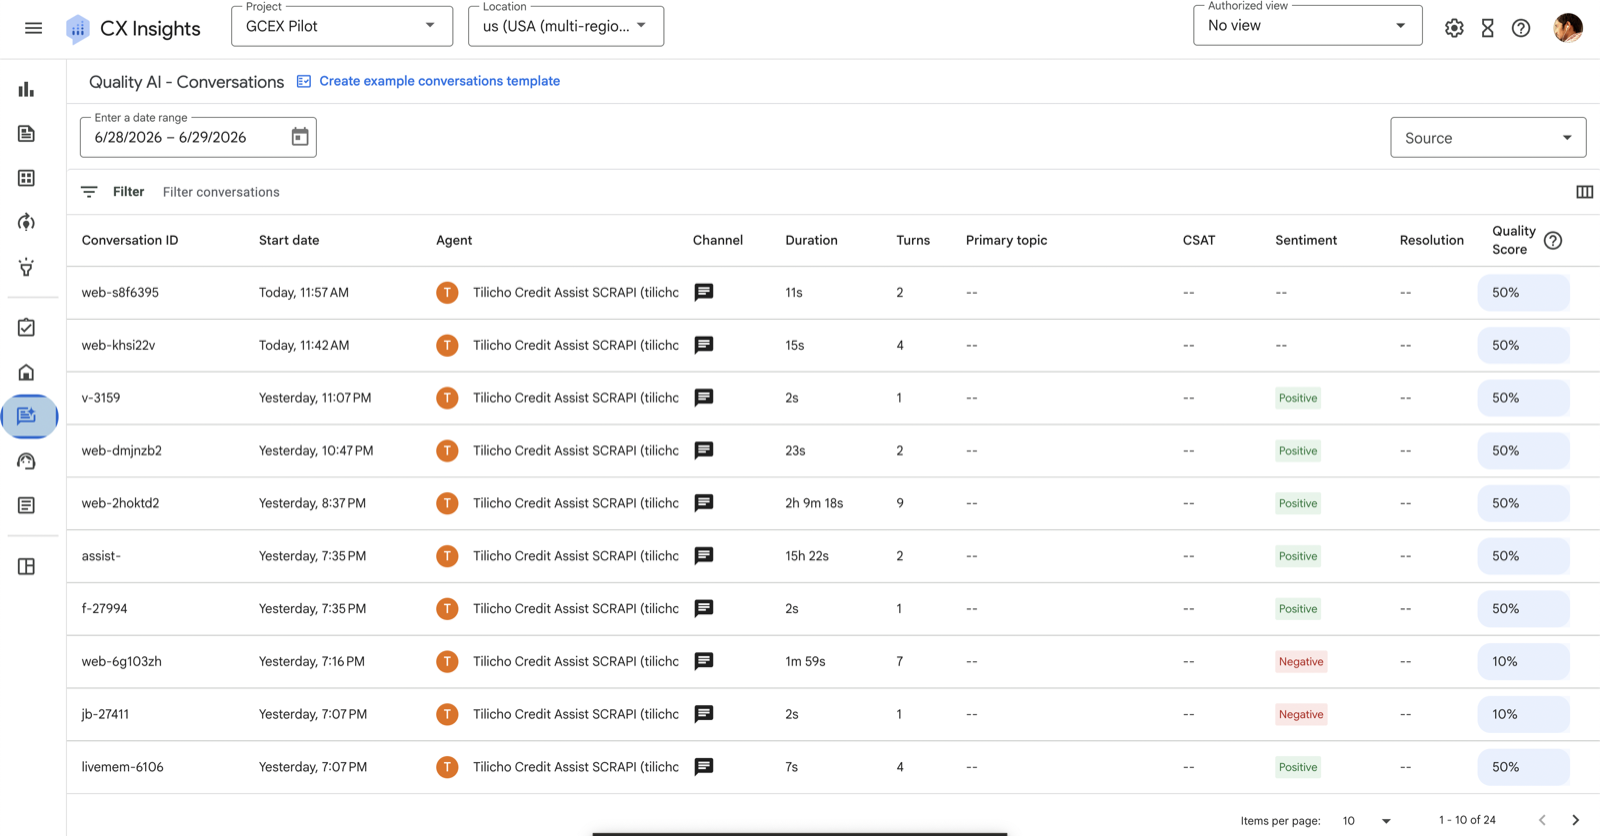The width and height of the screenshot is (1600, 836).
Task: Open the settings gear icon
Action: click(1454, 28)
